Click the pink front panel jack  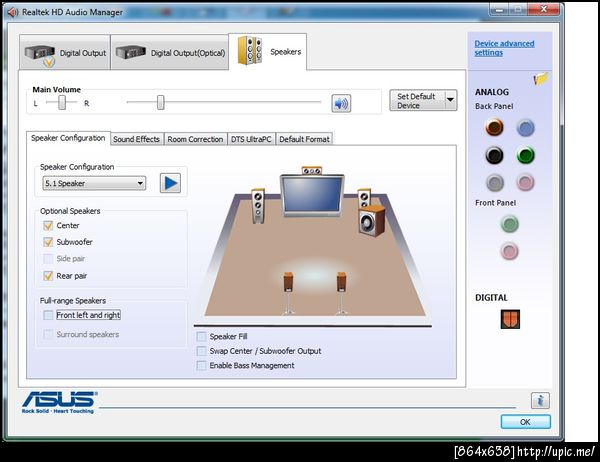tap(510, 251)
